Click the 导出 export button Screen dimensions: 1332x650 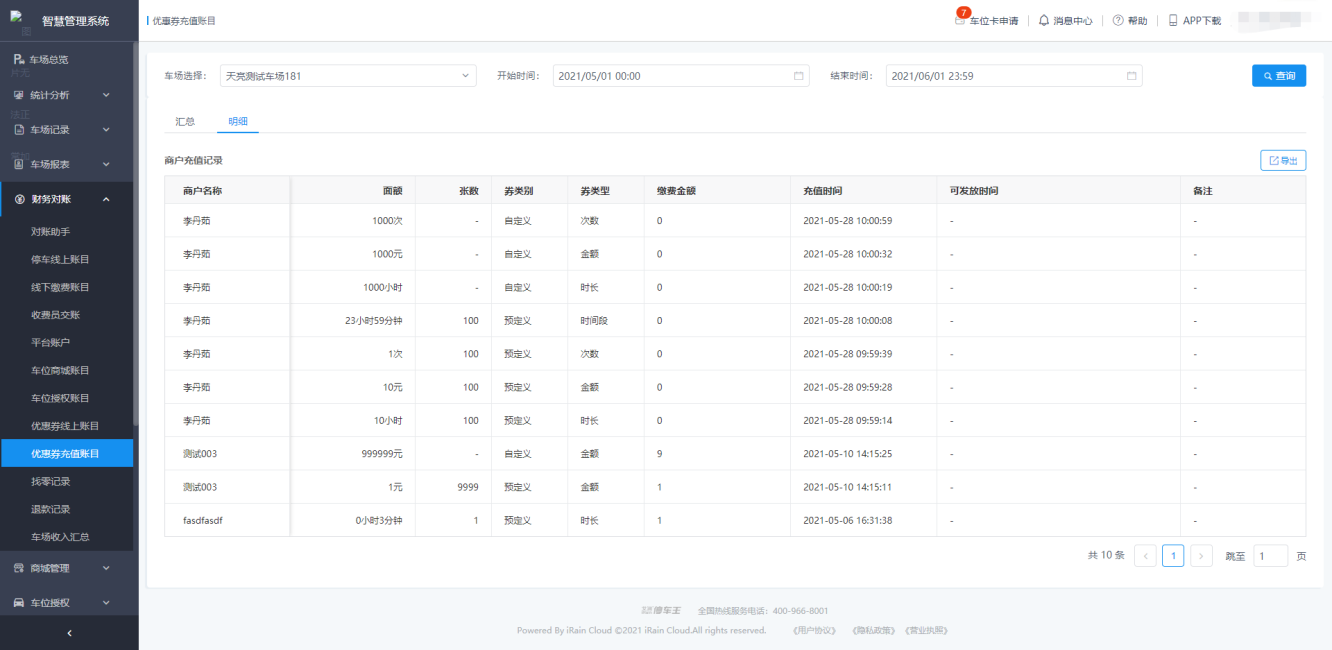[1282, 161]
